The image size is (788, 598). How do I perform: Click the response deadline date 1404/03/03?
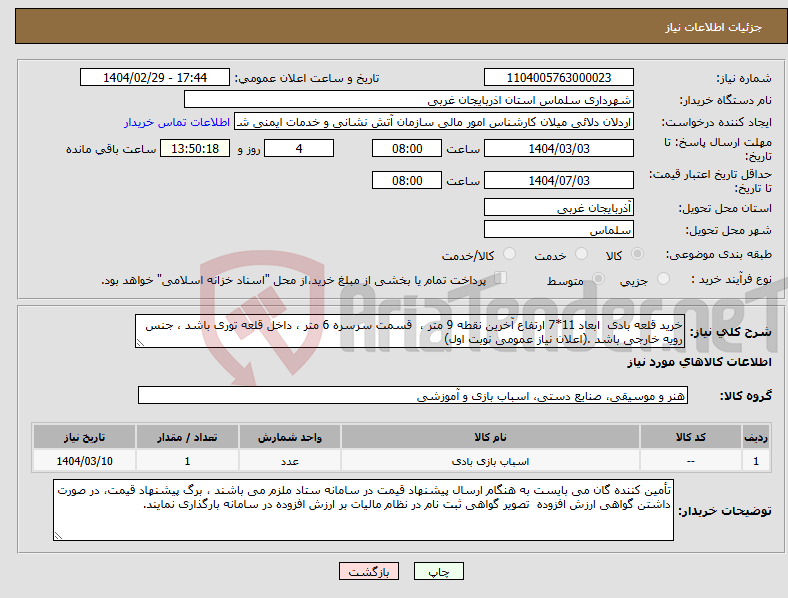[559, 148]
